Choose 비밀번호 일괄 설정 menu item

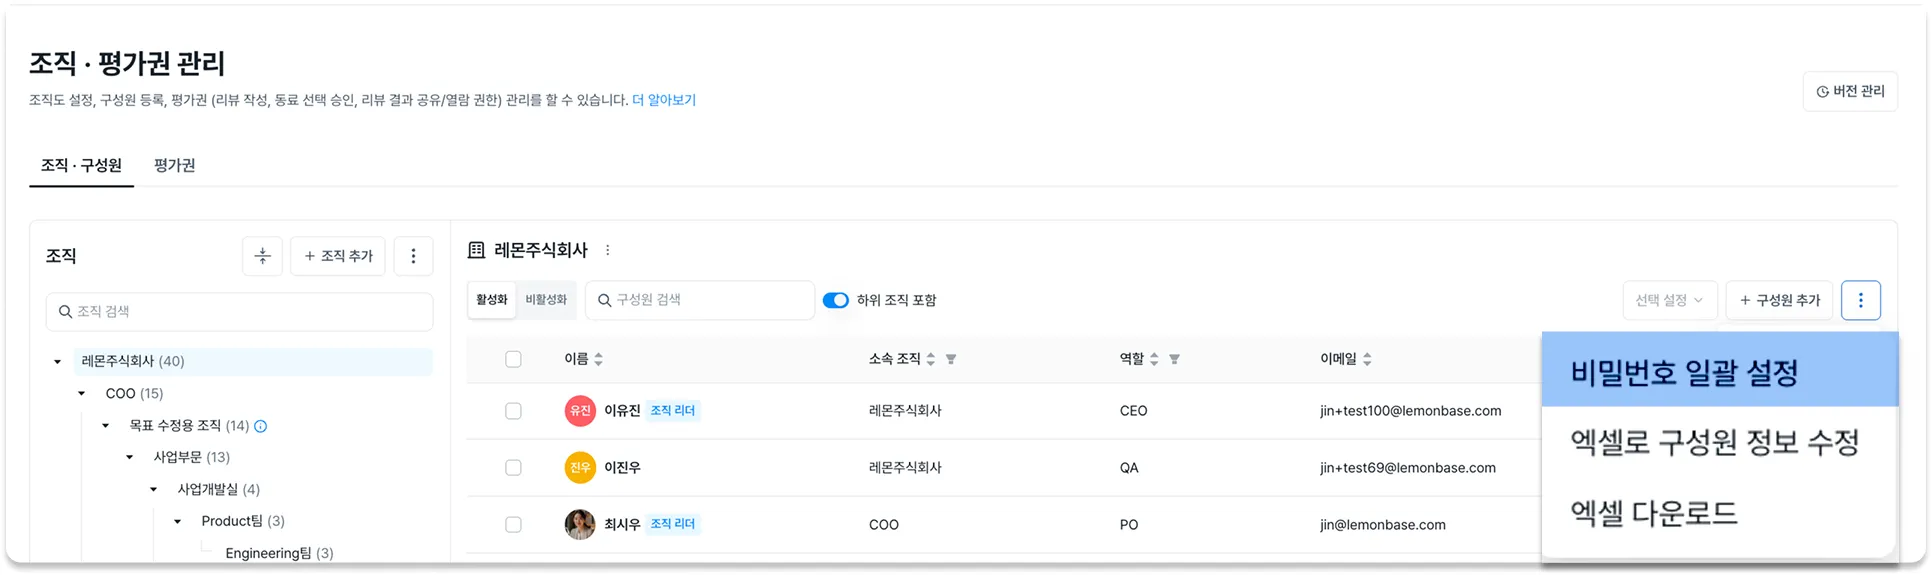pos(1719,370)
